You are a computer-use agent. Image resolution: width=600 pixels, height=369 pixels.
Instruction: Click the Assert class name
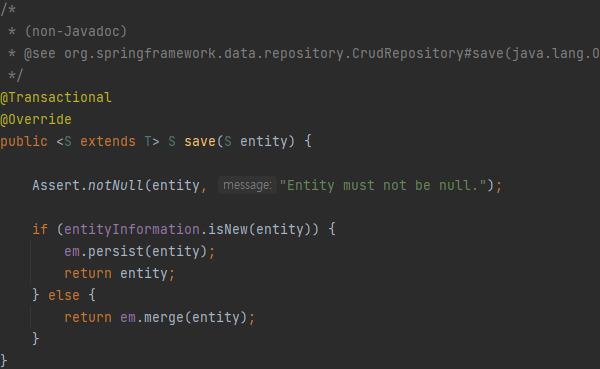tap(56, 186)
